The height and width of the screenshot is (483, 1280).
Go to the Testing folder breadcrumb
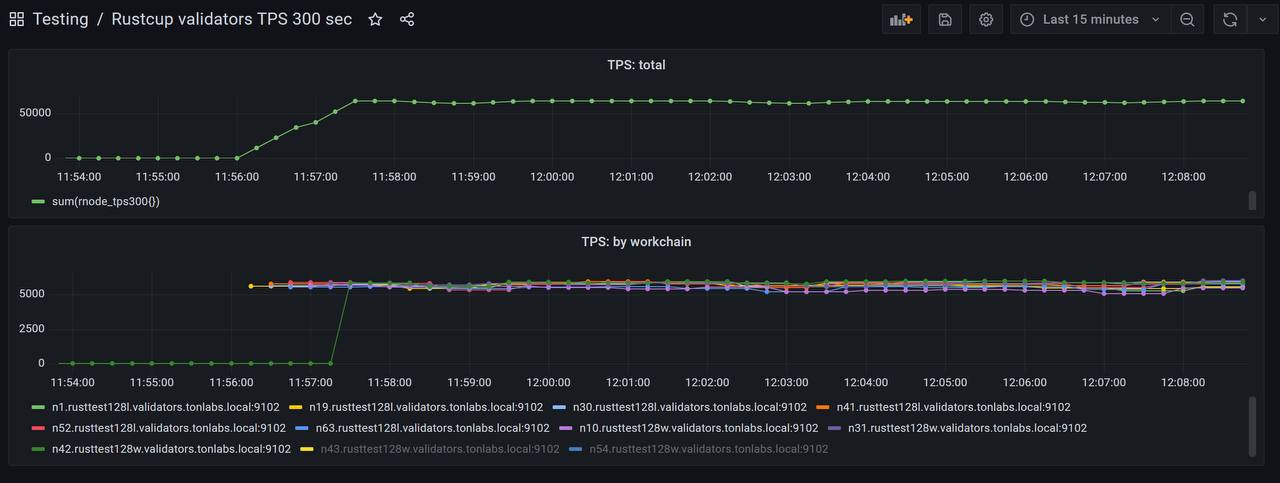pyautogui.click(x=60, y=19)
